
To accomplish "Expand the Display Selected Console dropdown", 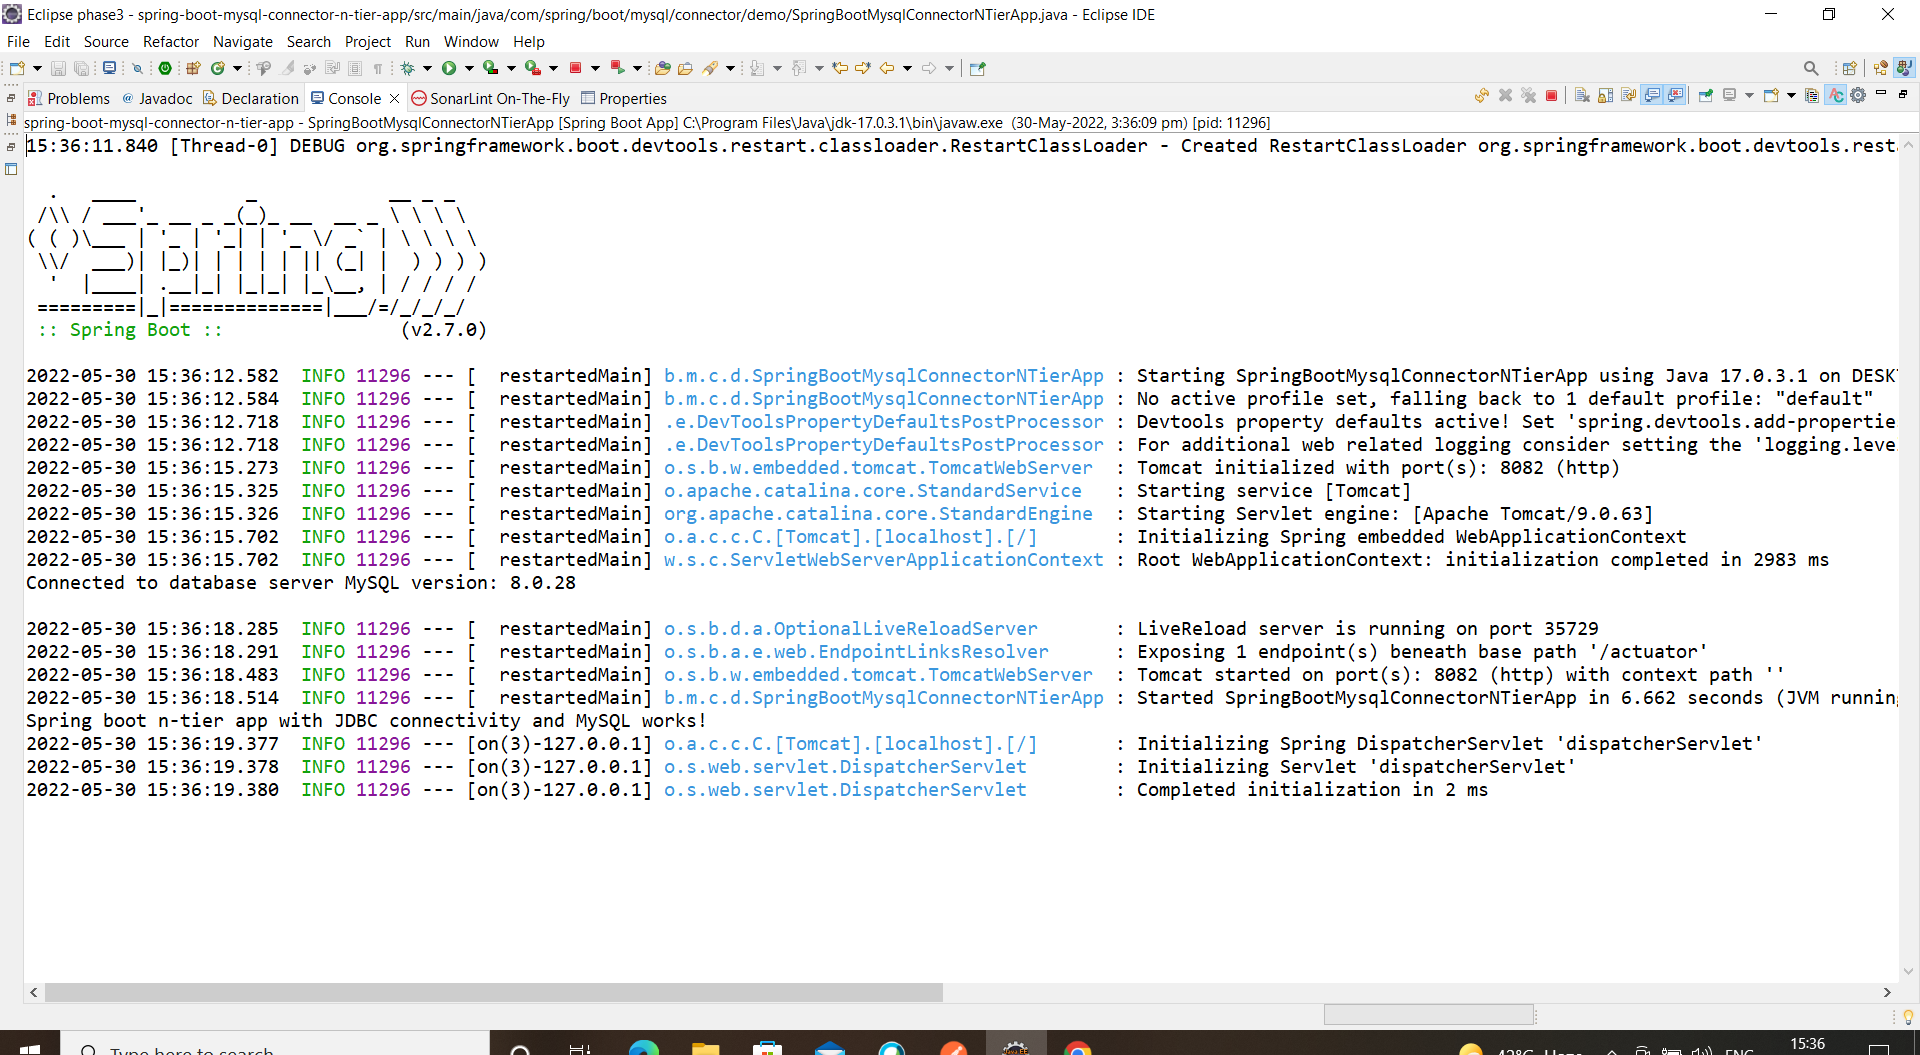I will point(1749,96).
